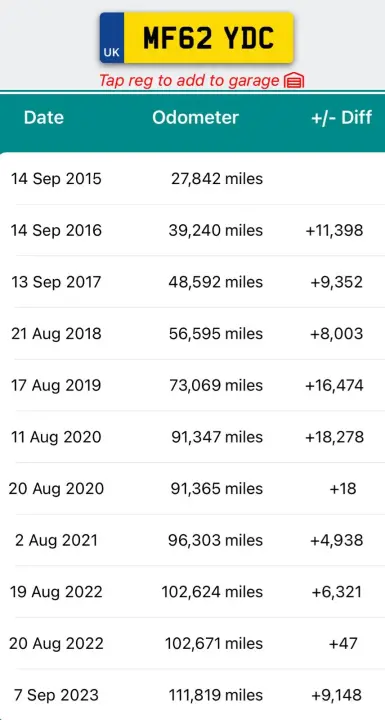This screenshot has height=720, width=385.
Task: Select the 13 Sep 2017 entry
Action: (x=192, y=281)
